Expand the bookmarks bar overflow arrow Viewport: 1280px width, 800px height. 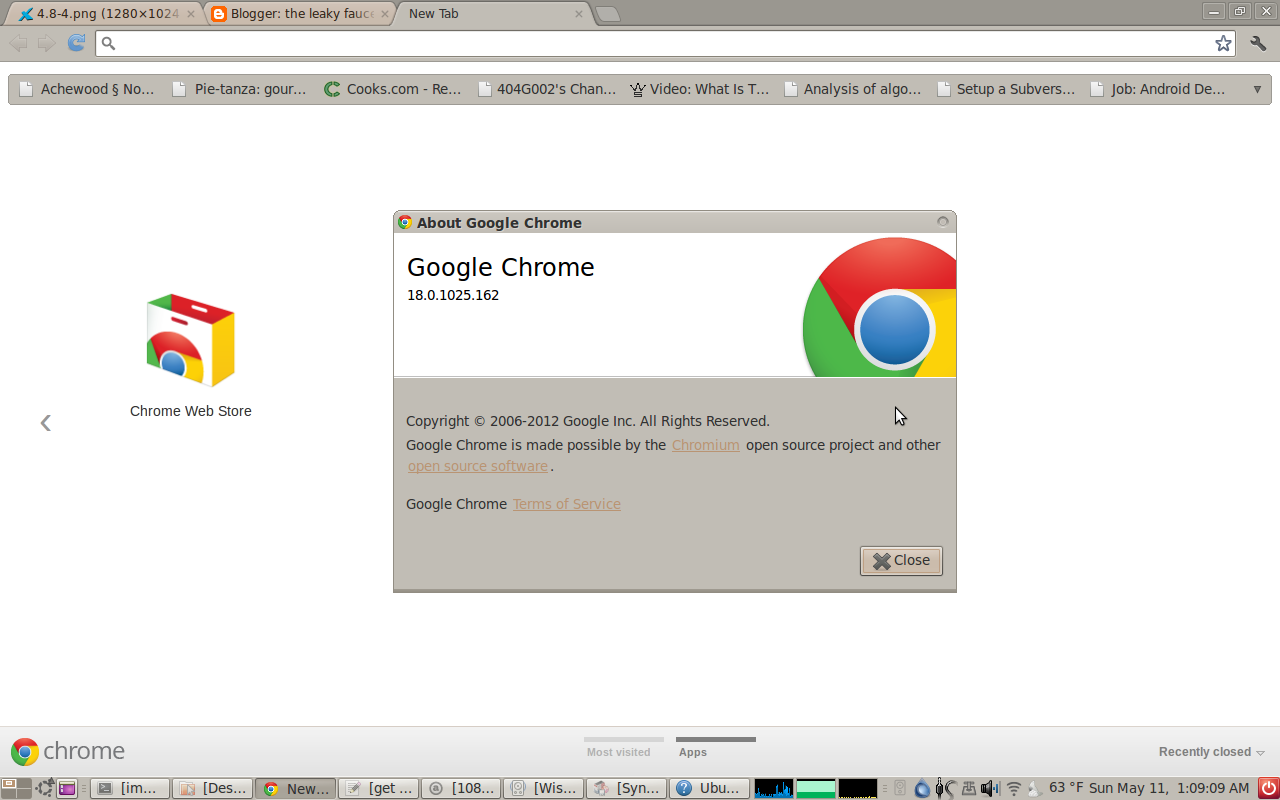click(x=1257, y=89)
